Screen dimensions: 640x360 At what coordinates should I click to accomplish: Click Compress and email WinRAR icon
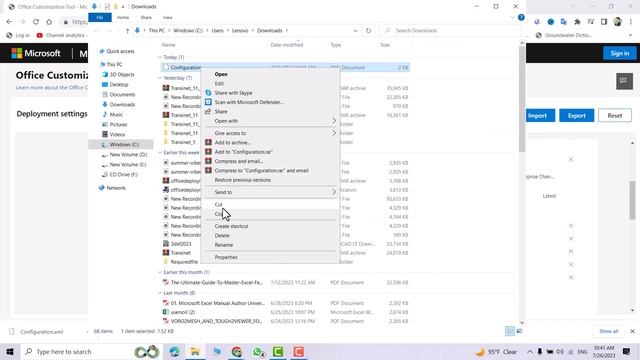point(208,161)
